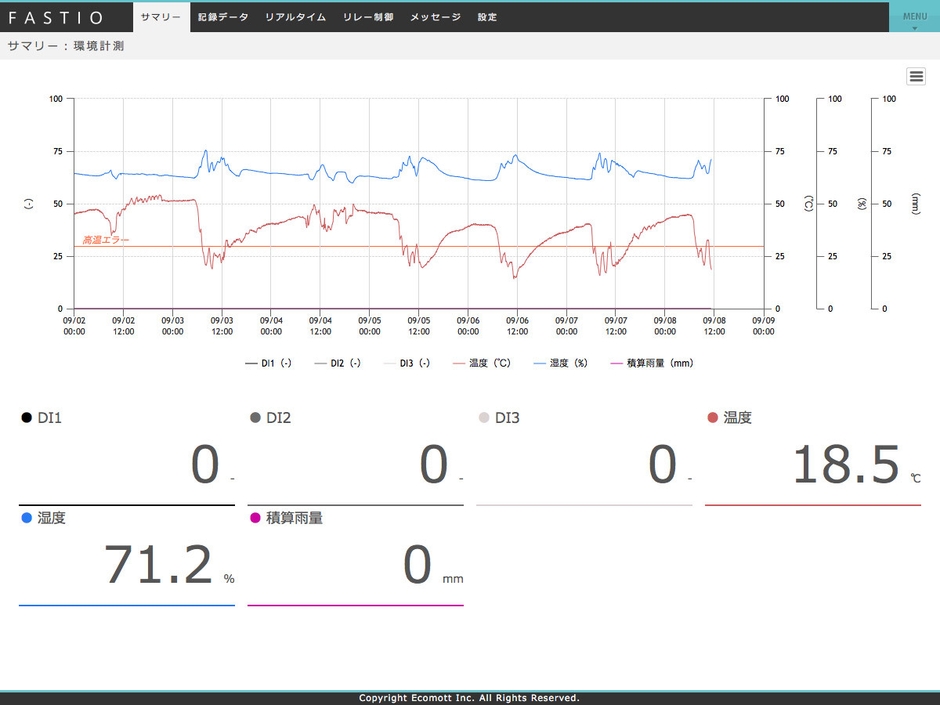Click the blue 湿度 color dot
This screenshot has width=940, height=705.
pos(27,518)
